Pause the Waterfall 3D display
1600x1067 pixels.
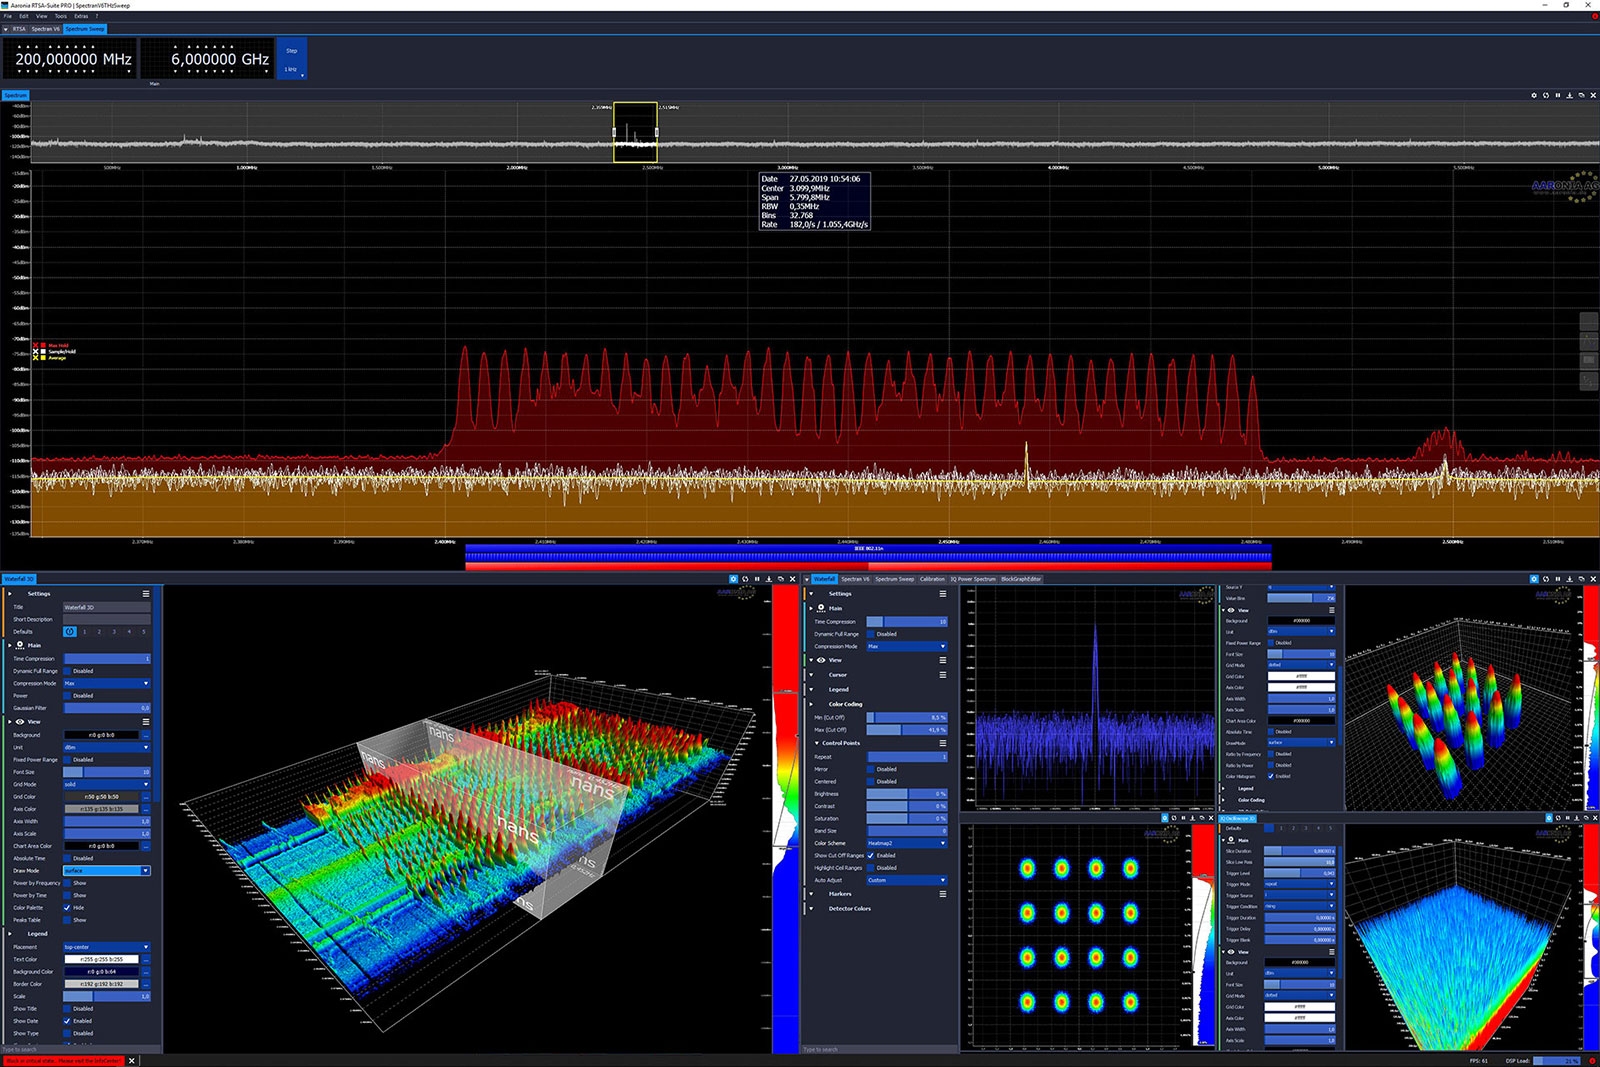coord(757,579)
